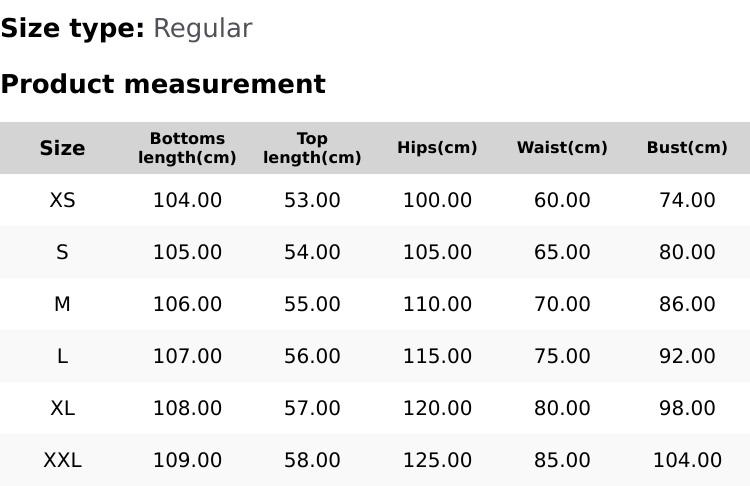
Task: Select the 70.00 waist value for M
Action: click(x=562, y=304)
